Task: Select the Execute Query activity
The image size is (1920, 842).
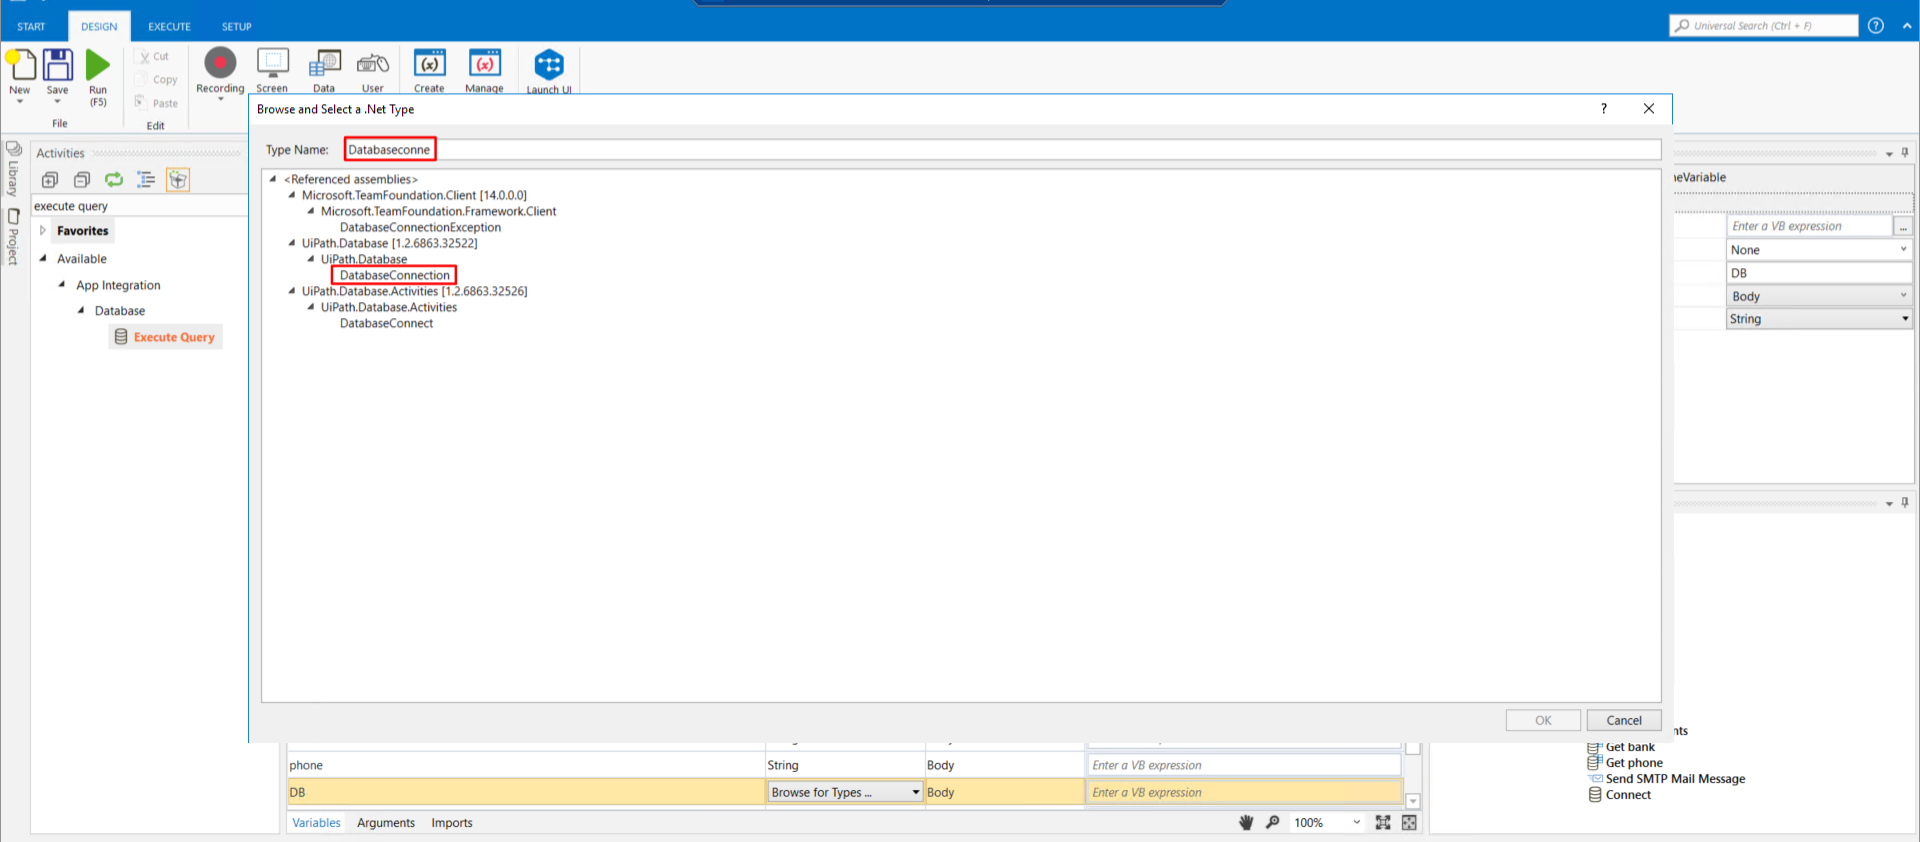Action: [x=165, y=337]
